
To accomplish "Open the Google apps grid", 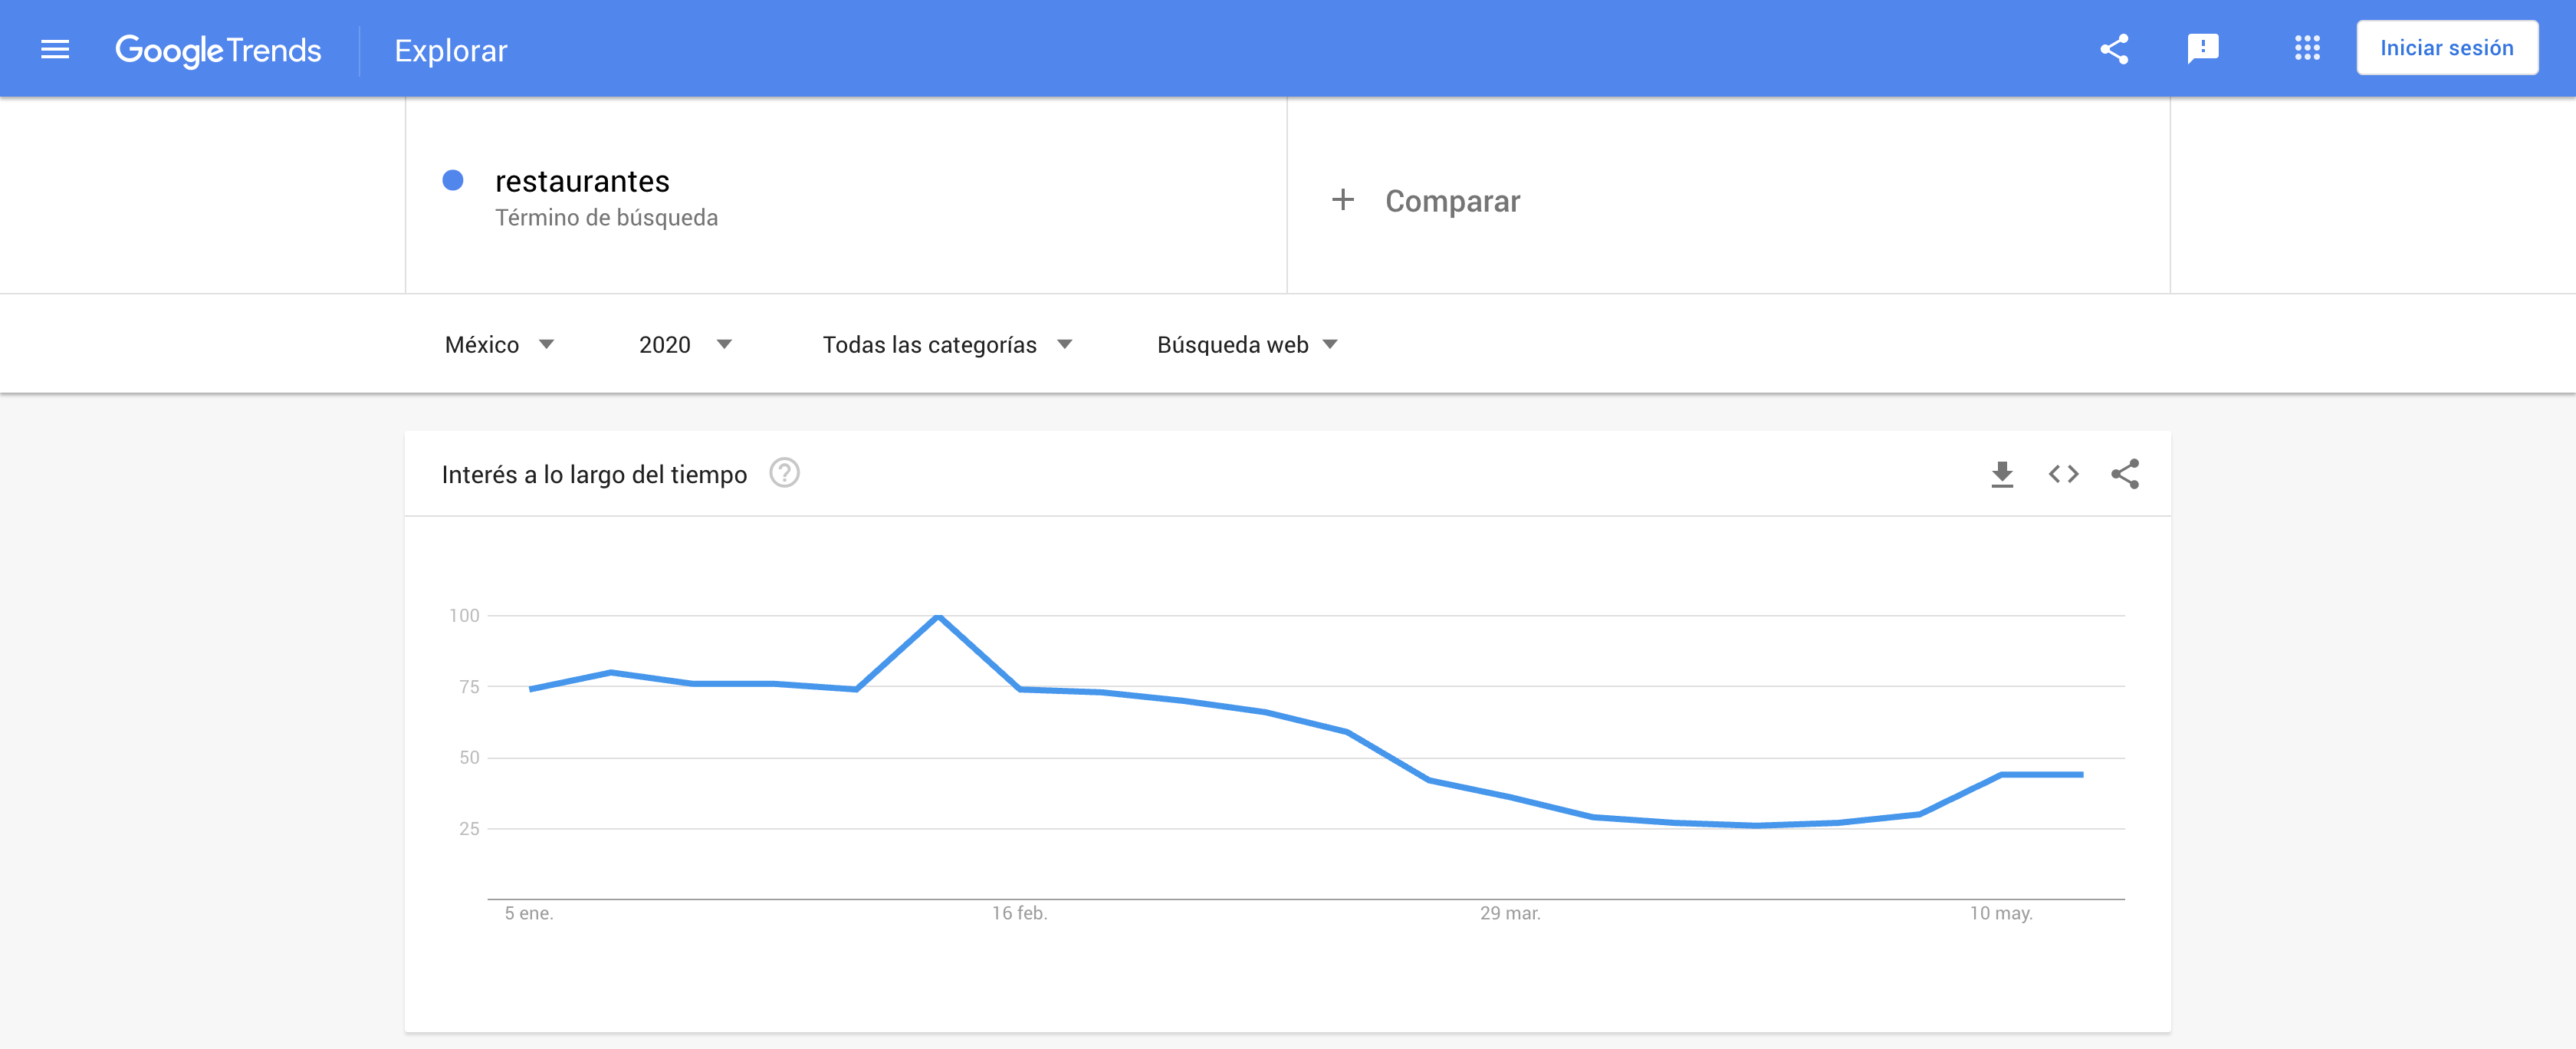I will coord(2307,48).
